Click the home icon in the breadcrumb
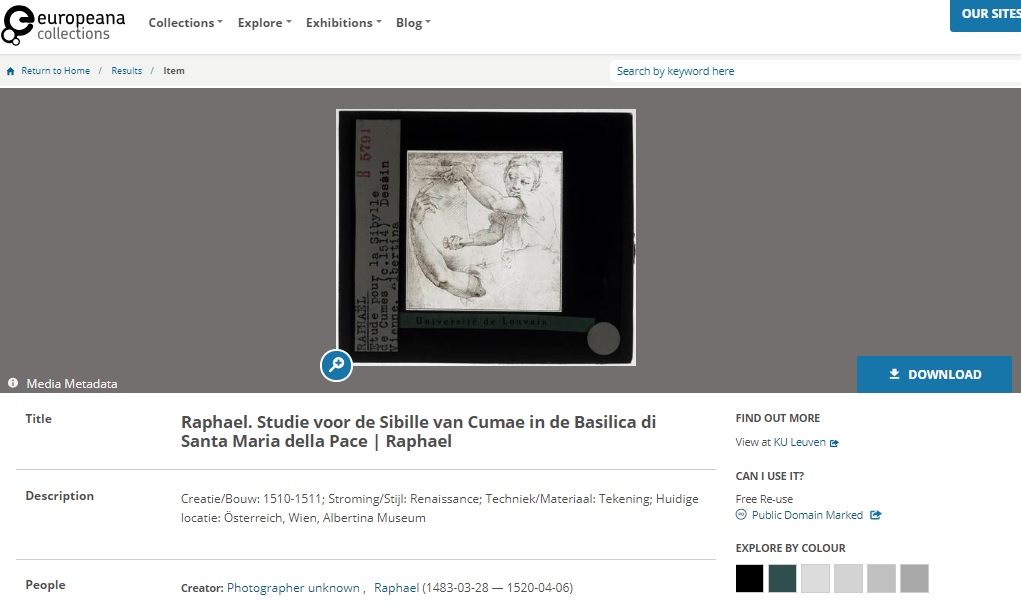 [x=10, y=71]
